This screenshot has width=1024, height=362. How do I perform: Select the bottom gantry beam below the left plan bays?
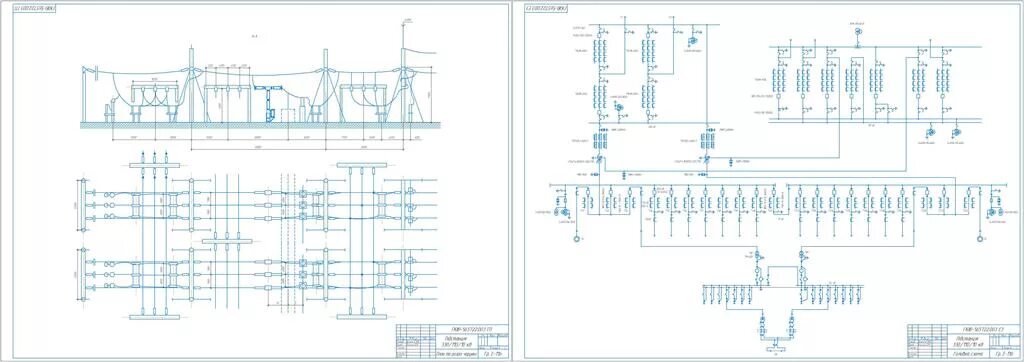(154, 317)
